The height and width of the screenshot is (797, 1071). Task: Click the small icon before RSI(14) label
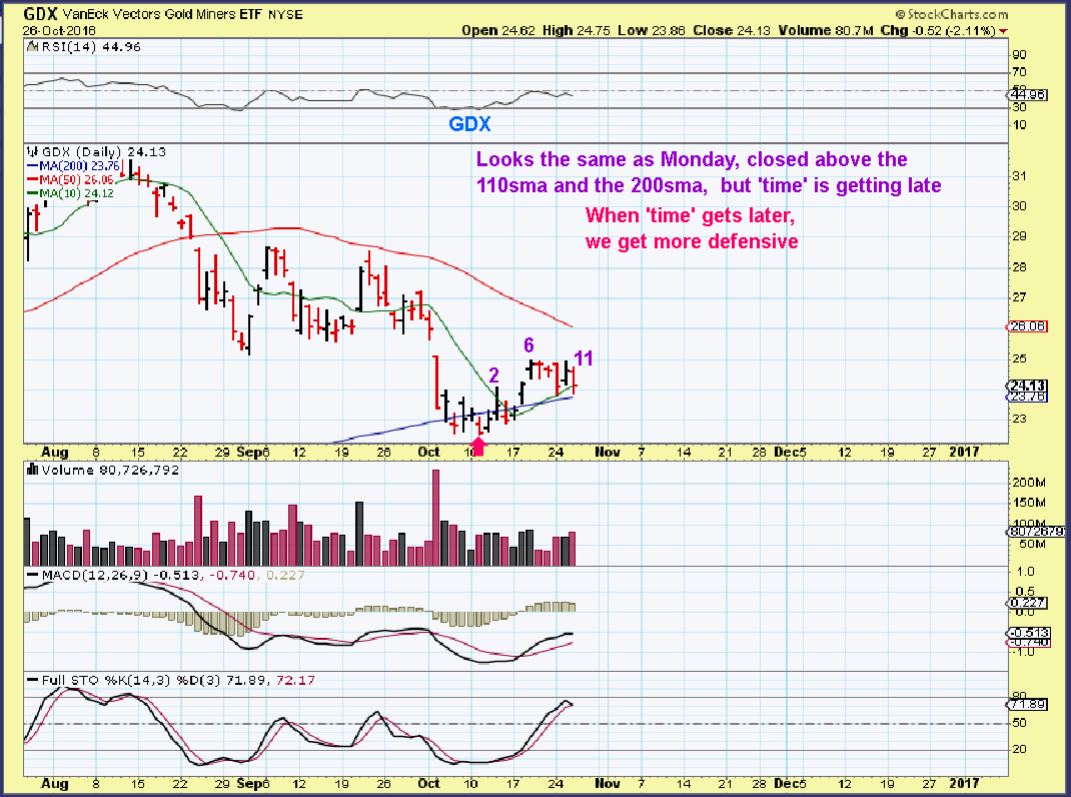click(31, 46)
